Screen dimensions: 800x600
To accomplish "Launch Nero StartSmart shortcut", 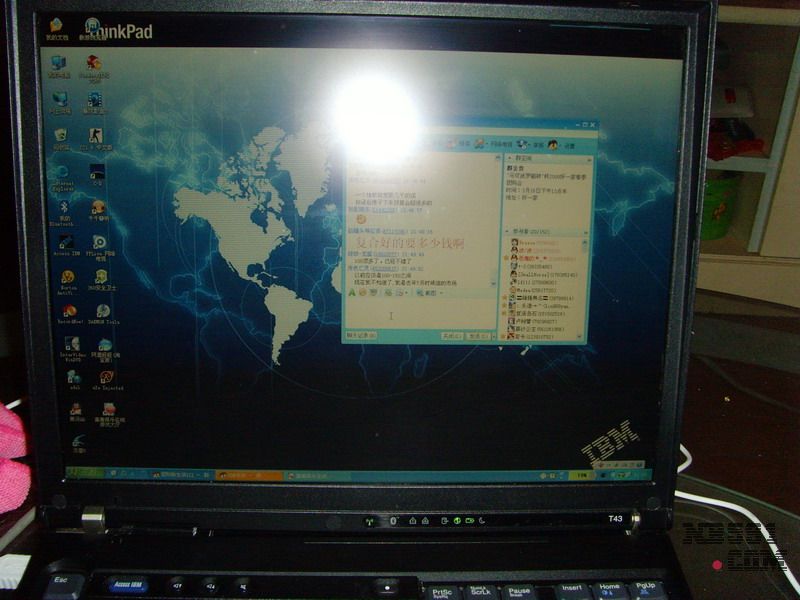I will tap(70, 314).
